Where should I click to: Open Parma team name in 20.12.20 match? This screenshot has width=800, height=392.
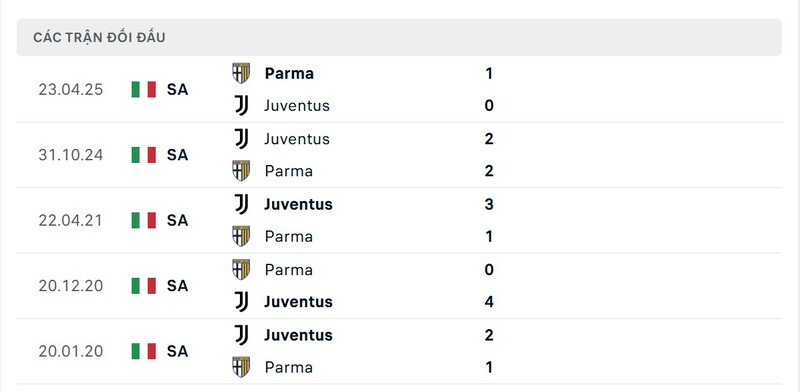tap(288, 270)
